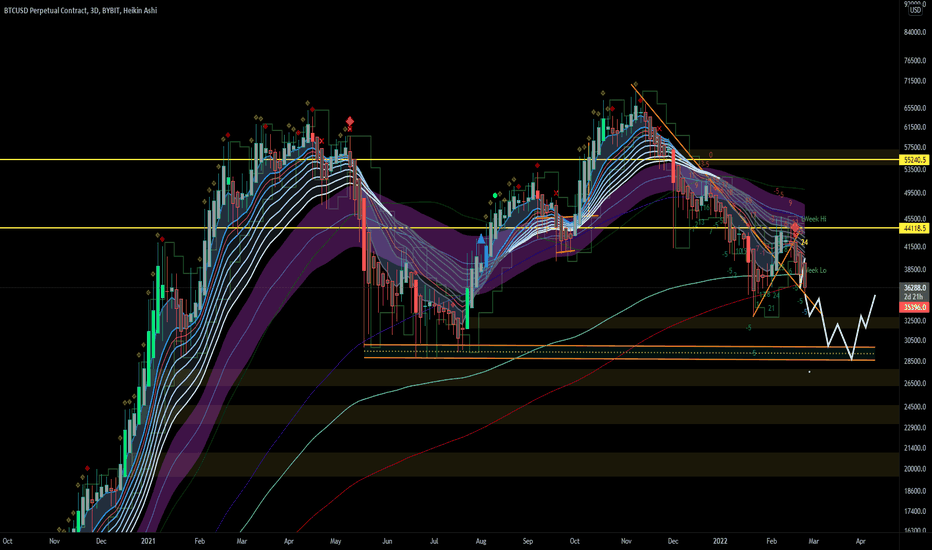This screenshot has height=550, width=932.
Task: Click the 26500.0 price axis label
Action: click(915, 384)
